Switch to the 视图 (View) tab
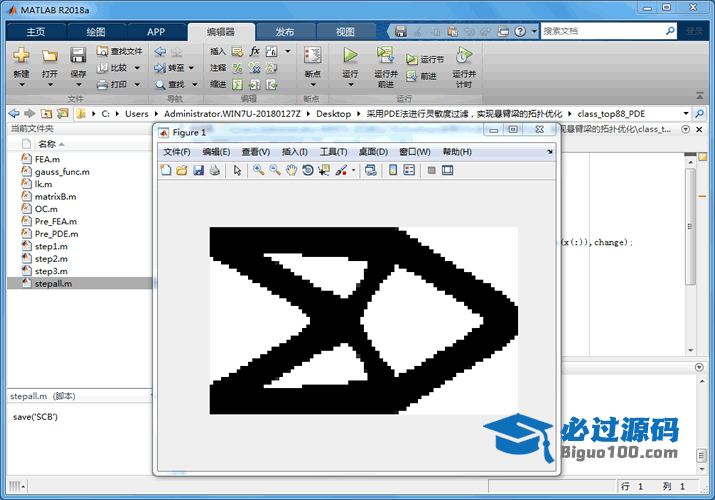The image size is (715, 500). tap(345, 32)
